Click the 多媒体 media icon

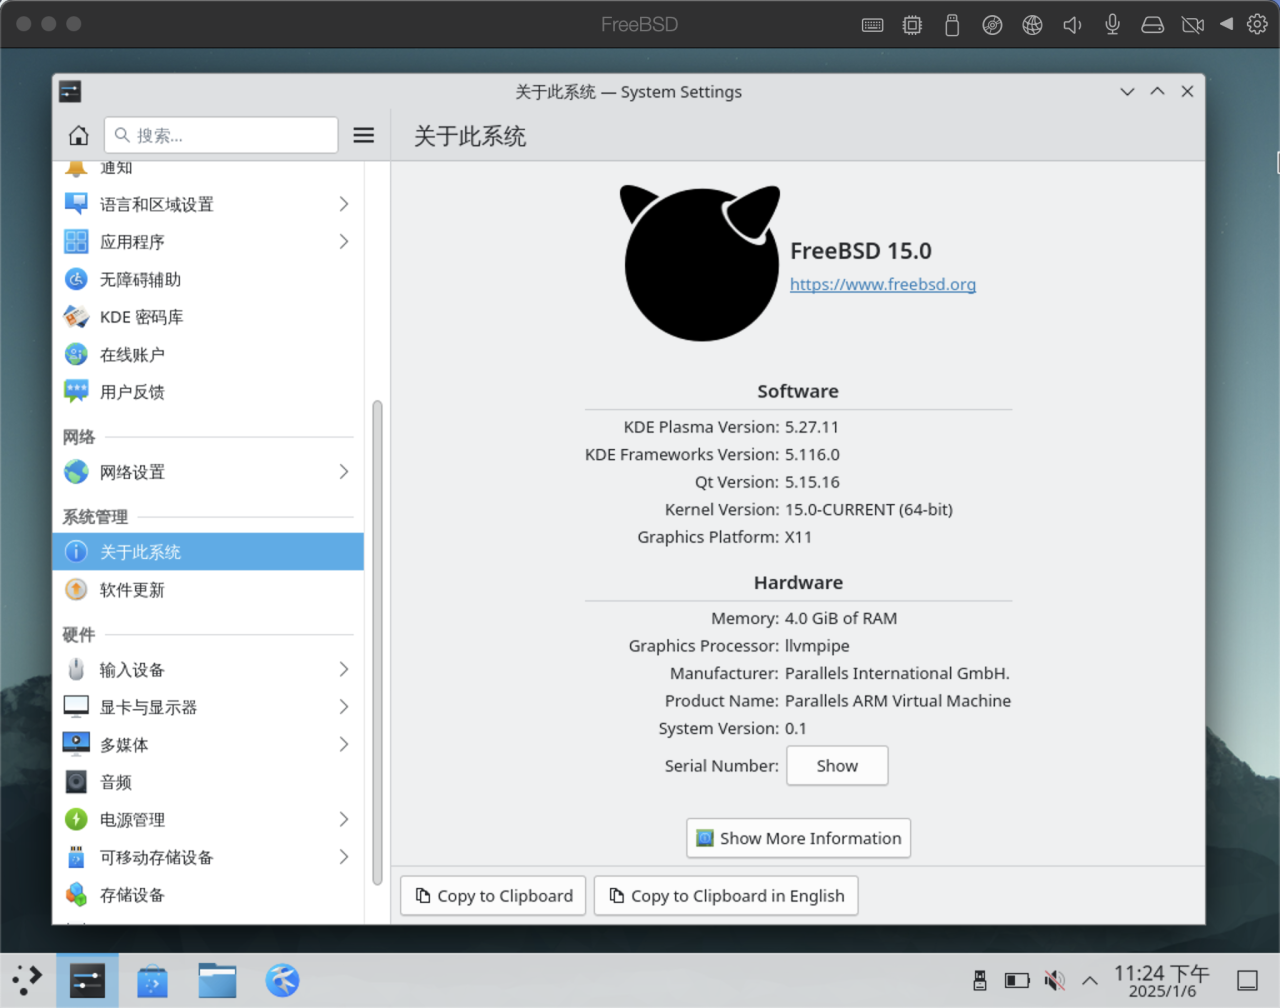76,745
